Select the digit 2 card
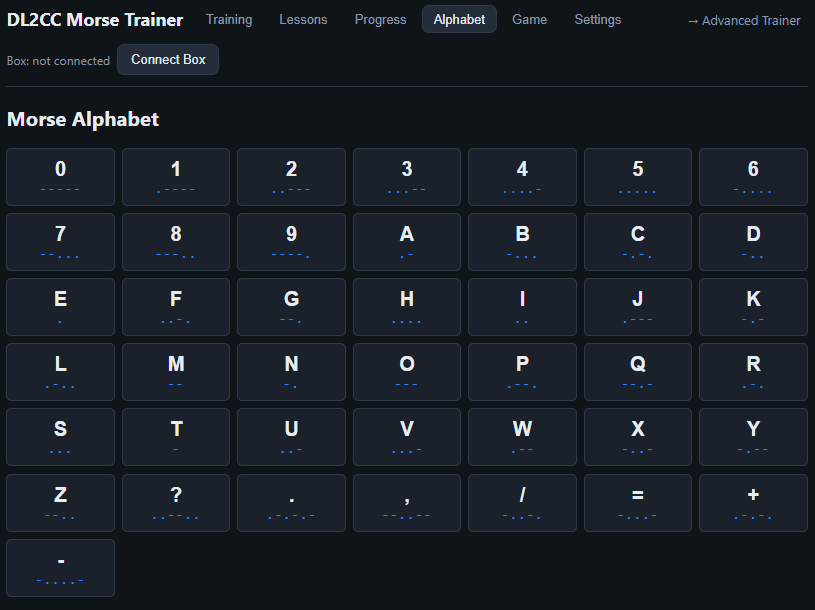 point(292,177)
